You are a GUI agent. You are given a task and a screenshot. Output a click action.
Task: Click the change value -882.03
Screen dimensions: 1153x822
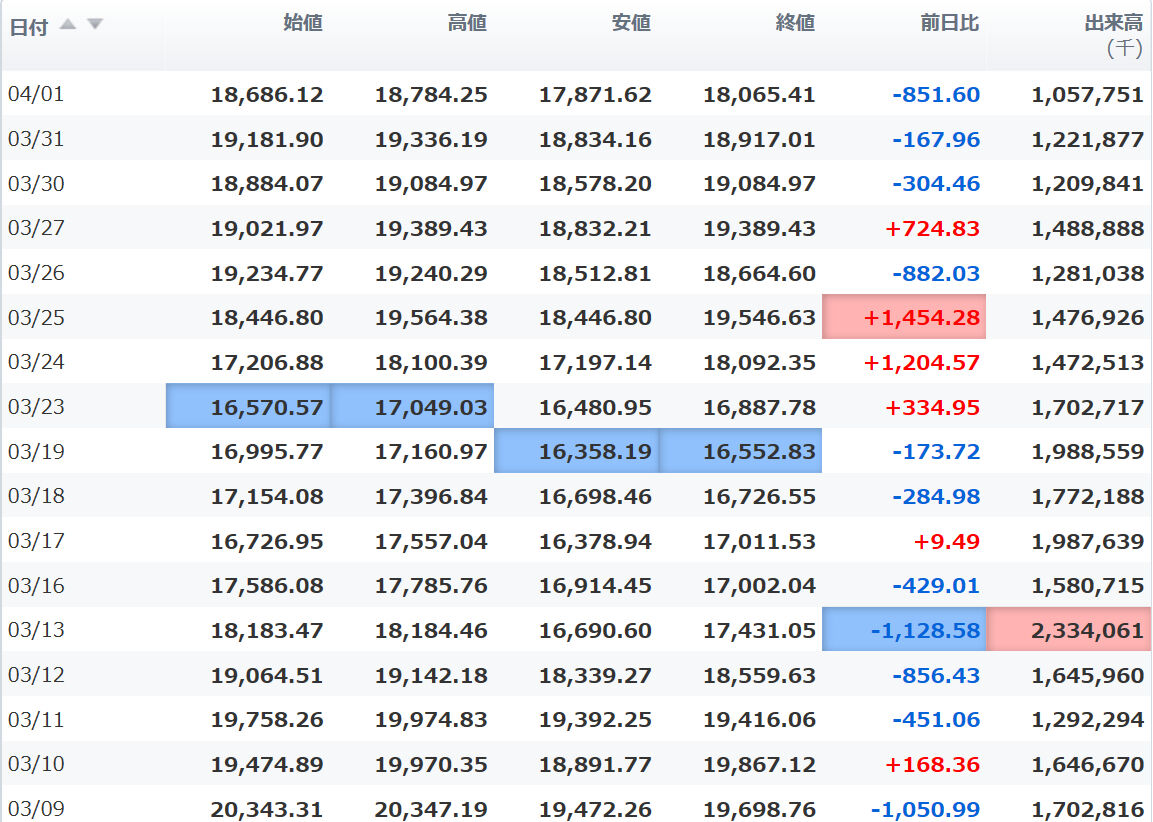(935, 274)
